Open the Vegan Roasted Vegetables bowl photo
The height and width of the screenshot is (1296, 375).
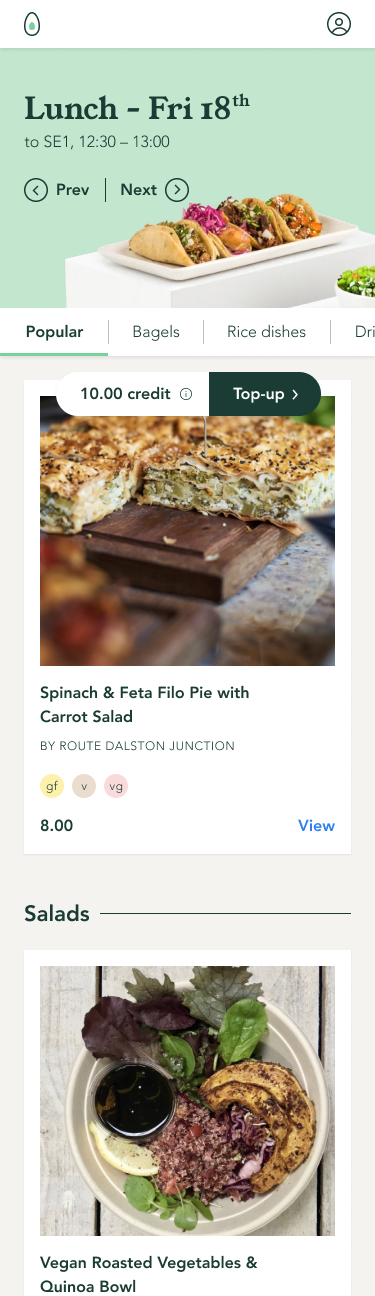click(187, 1101)
